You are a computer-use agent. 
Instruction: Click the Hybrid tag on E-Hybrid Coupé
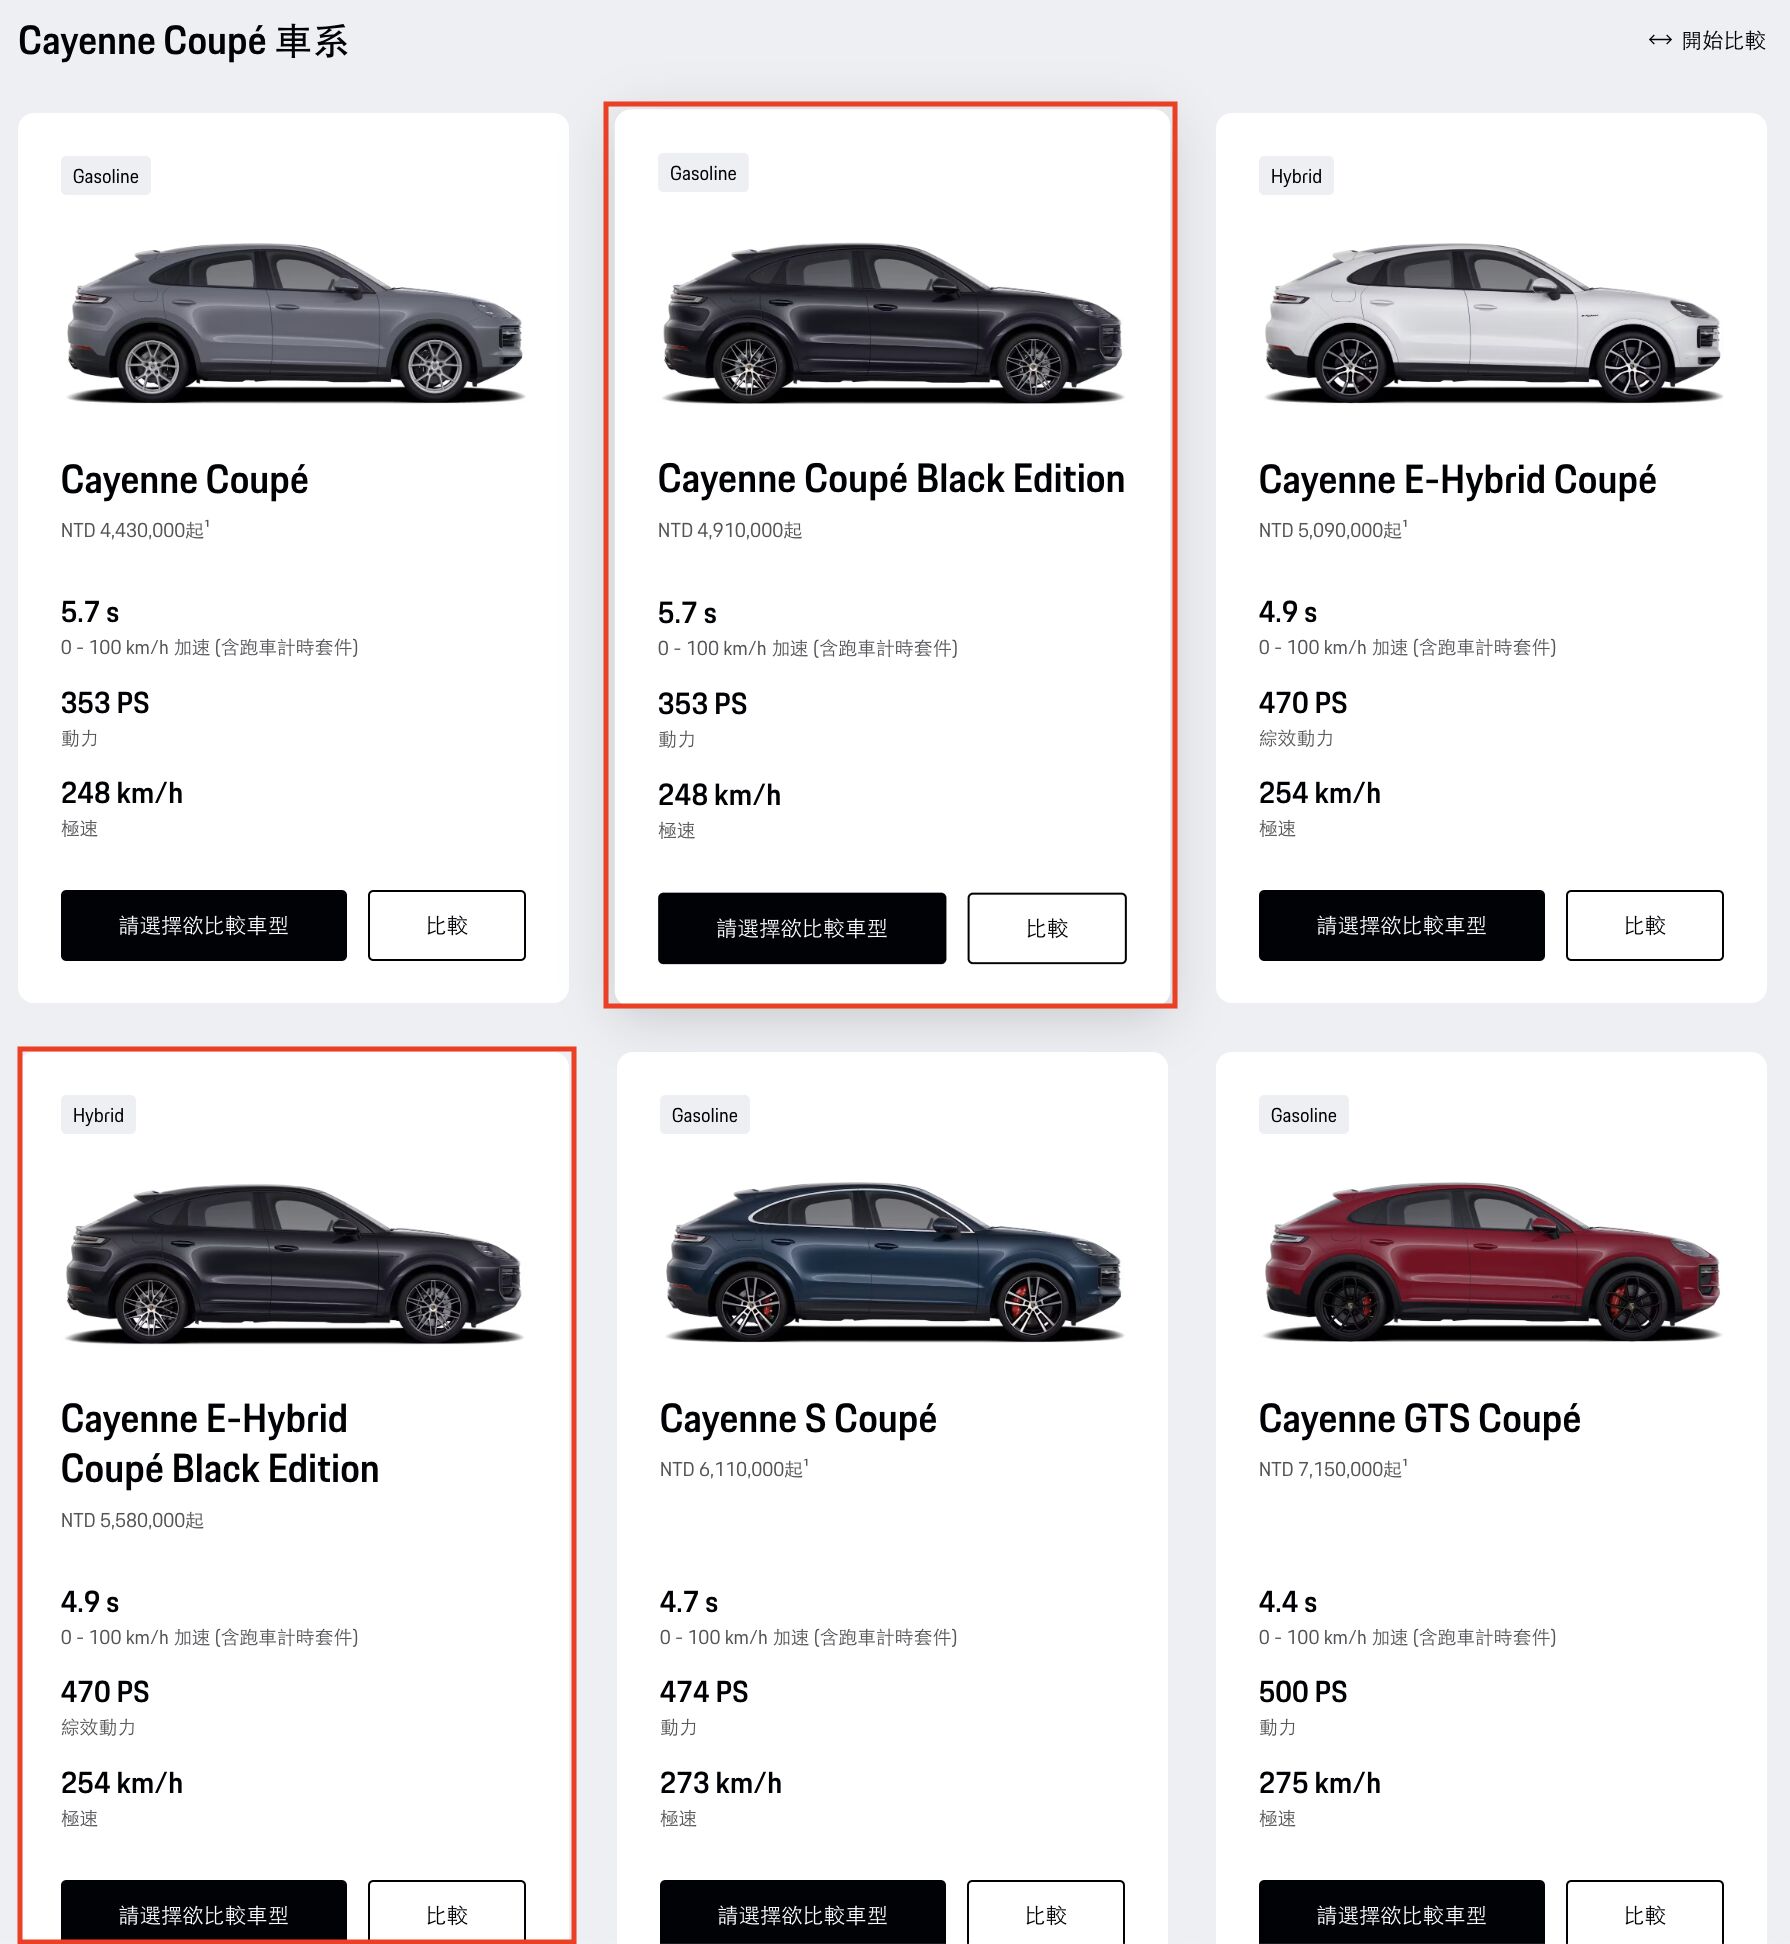(x=1295, y=176)
